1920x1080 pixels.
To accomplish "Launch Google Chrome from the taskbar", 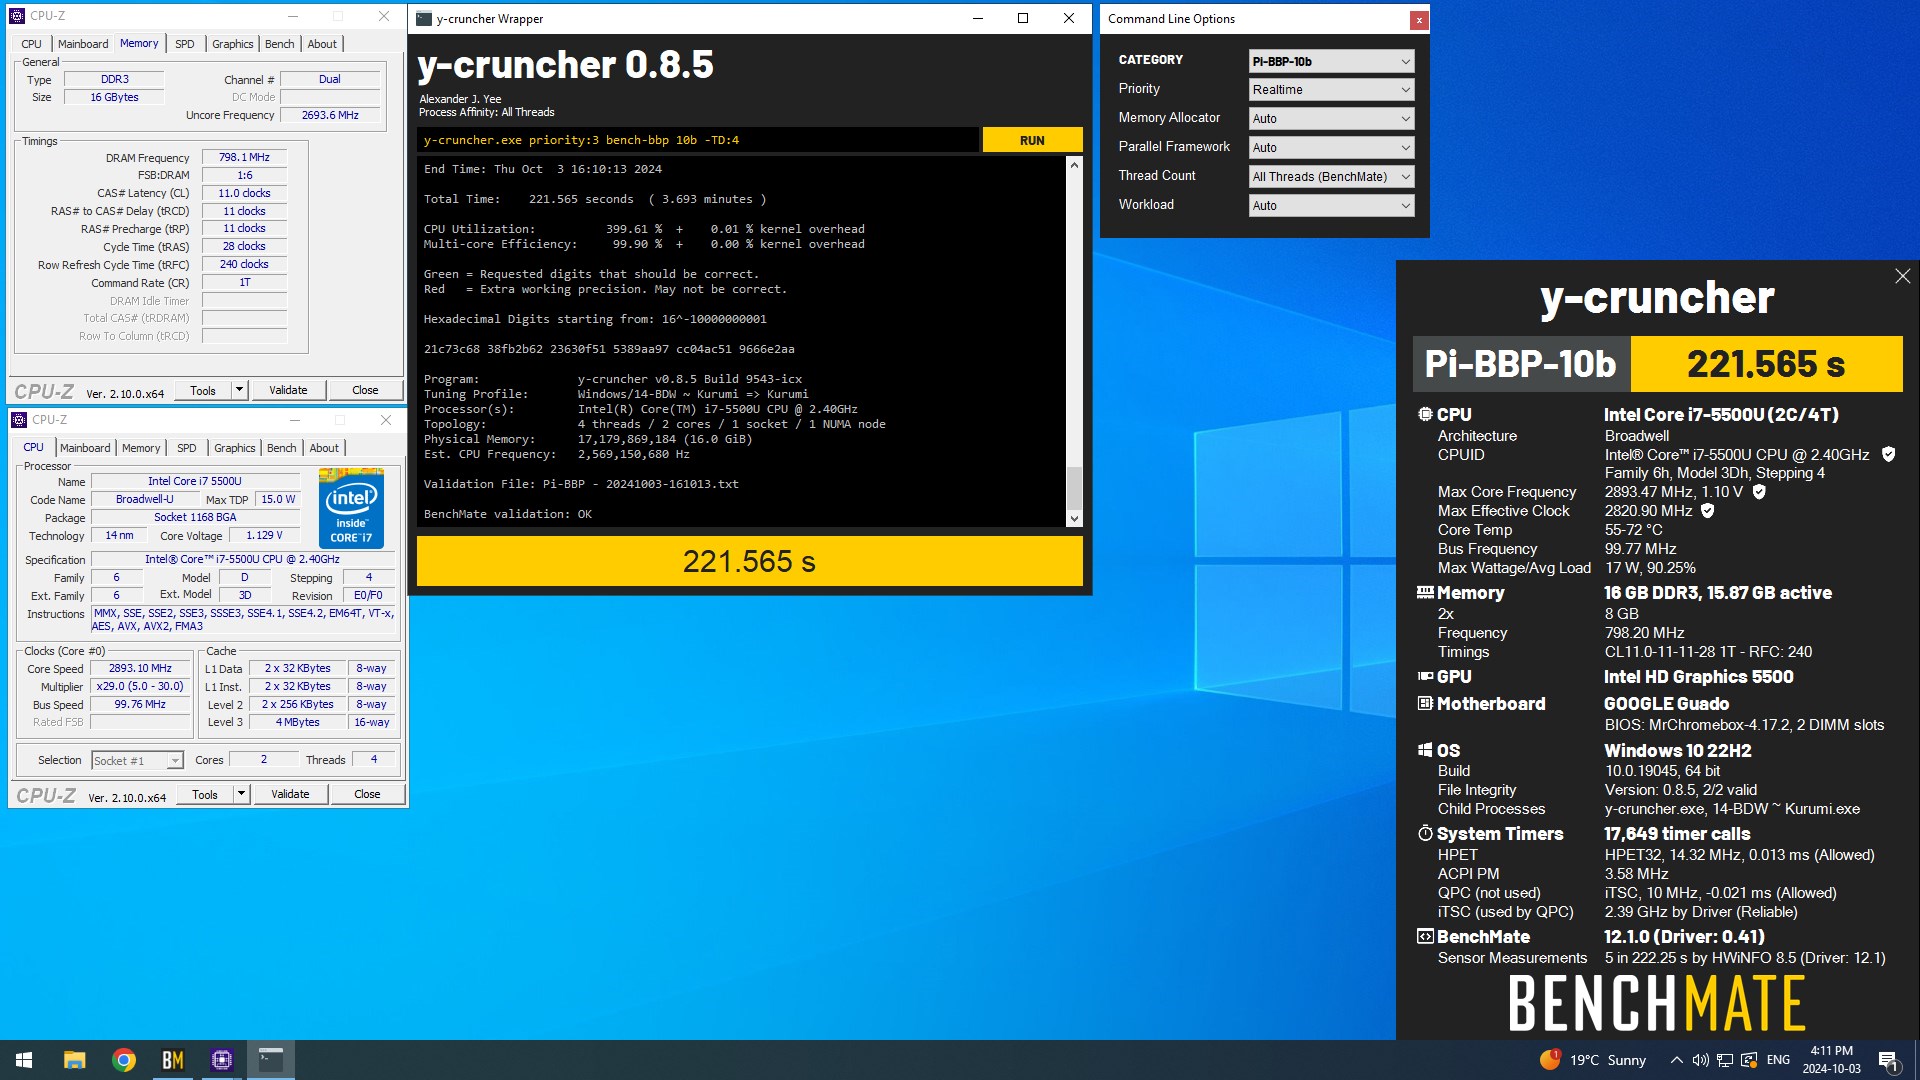I will pos(124,1060).
